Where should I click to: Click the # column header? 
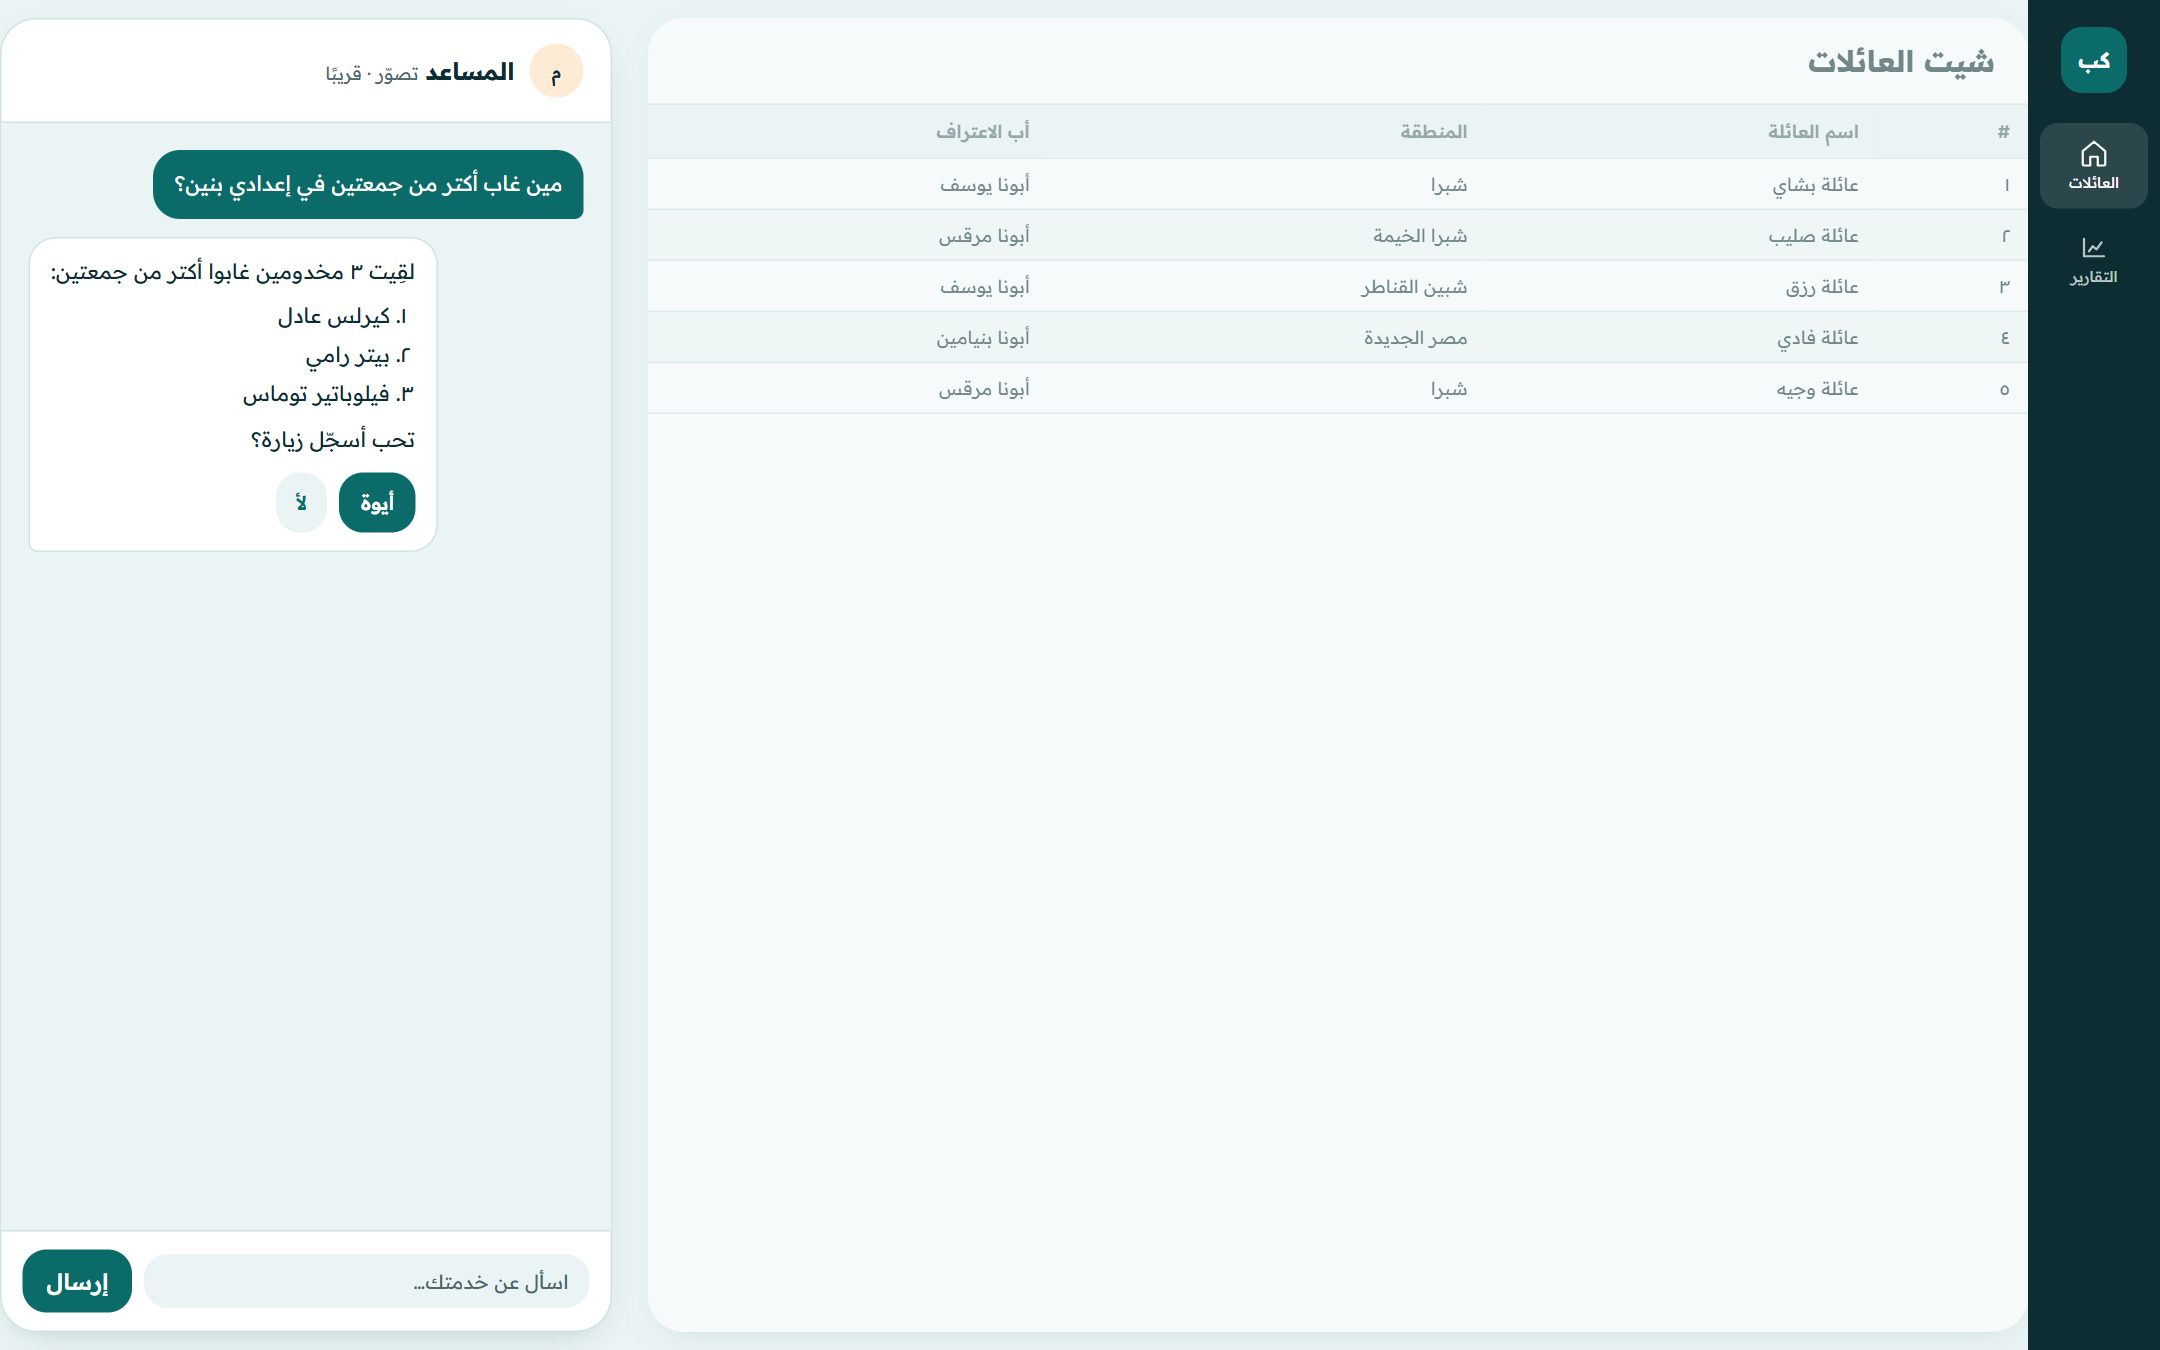2003,131
